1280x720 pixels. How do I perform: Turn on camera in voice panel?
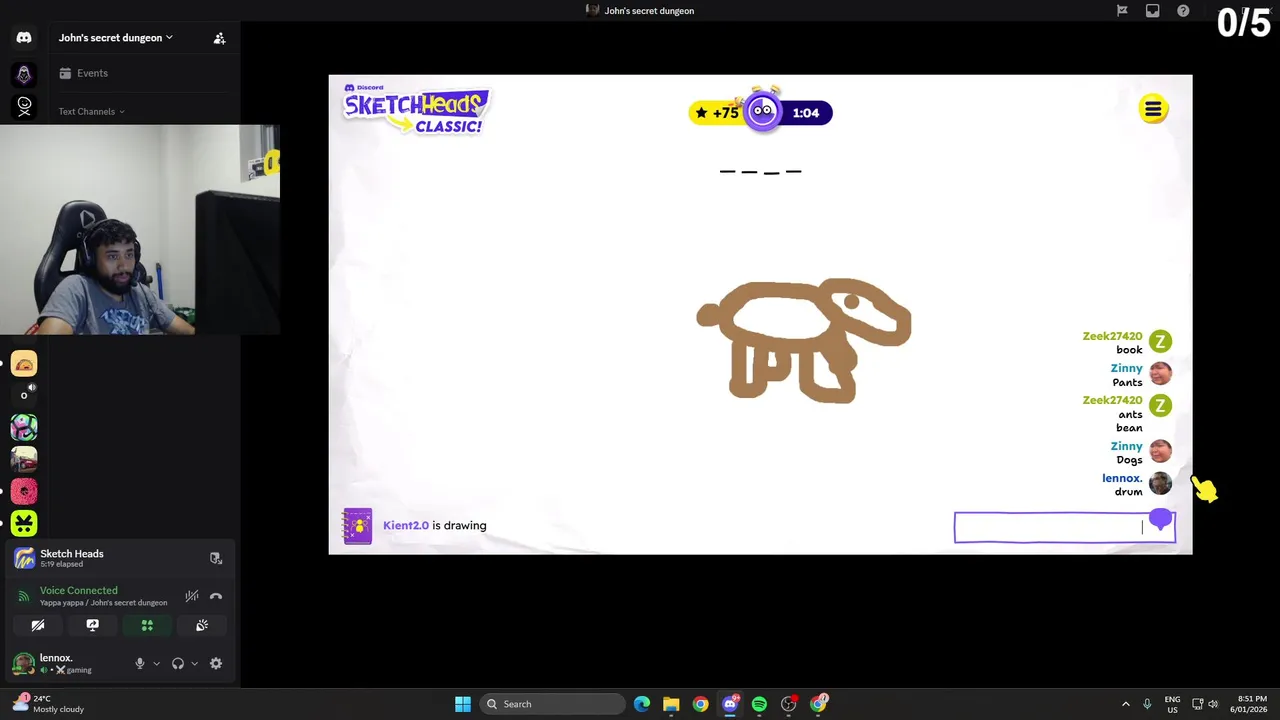(x=38, y=625)
